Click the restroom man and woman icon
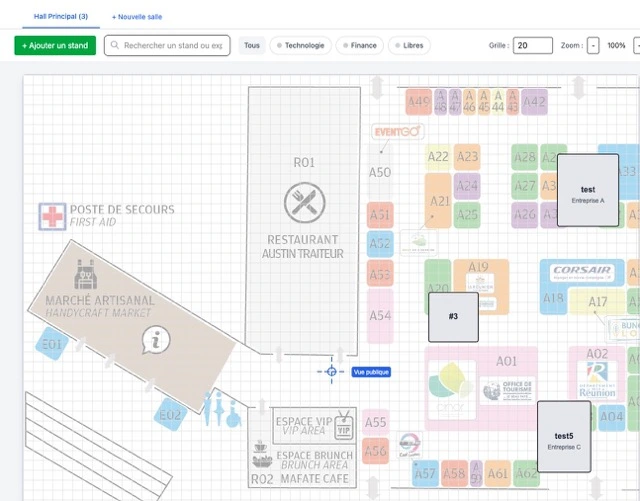The width and height of the screenshot is (640, 501). [x=213, y=407]
